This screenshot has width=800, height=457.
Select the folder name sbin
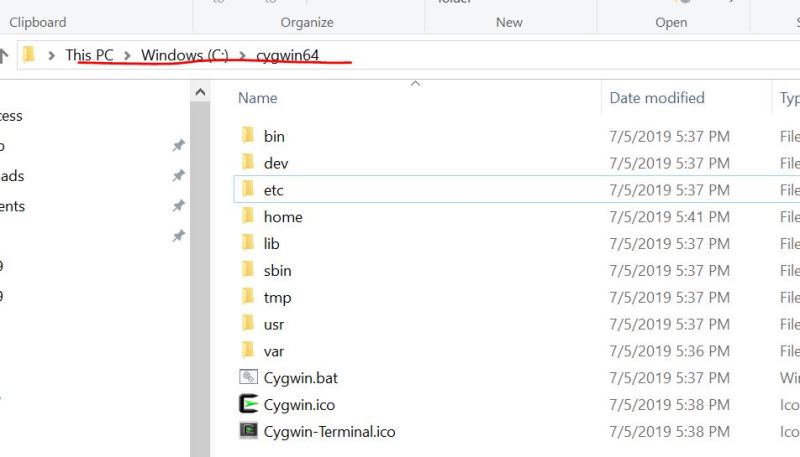coord(277,270)
